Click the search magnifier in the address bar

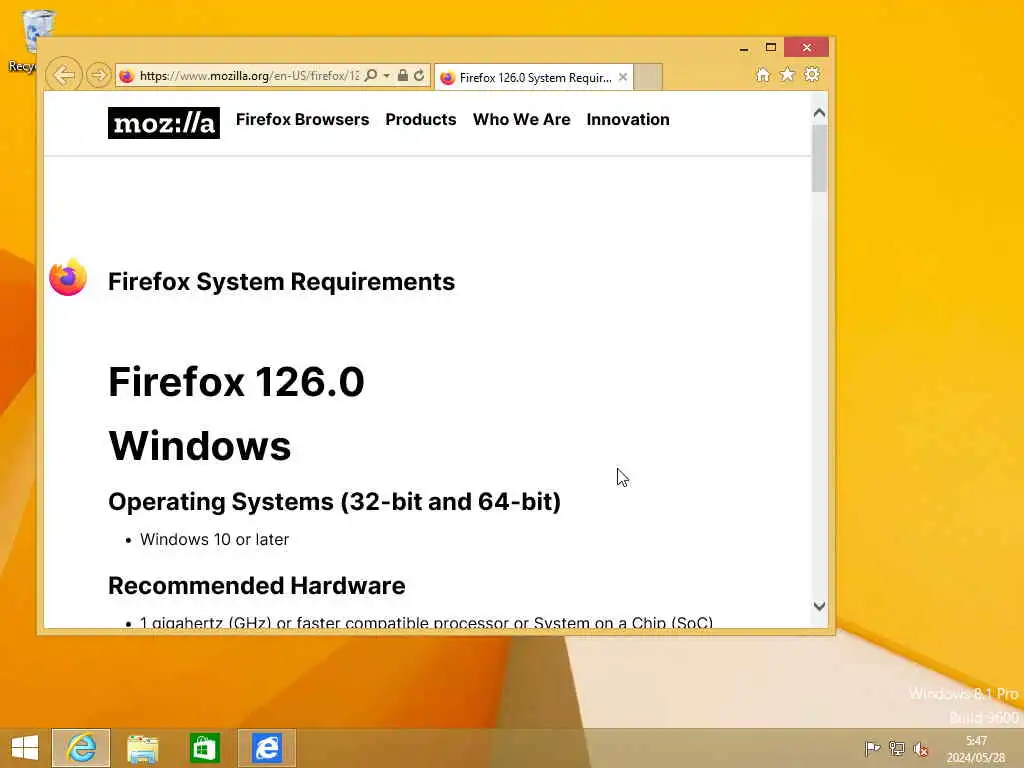tap(371, 76)
